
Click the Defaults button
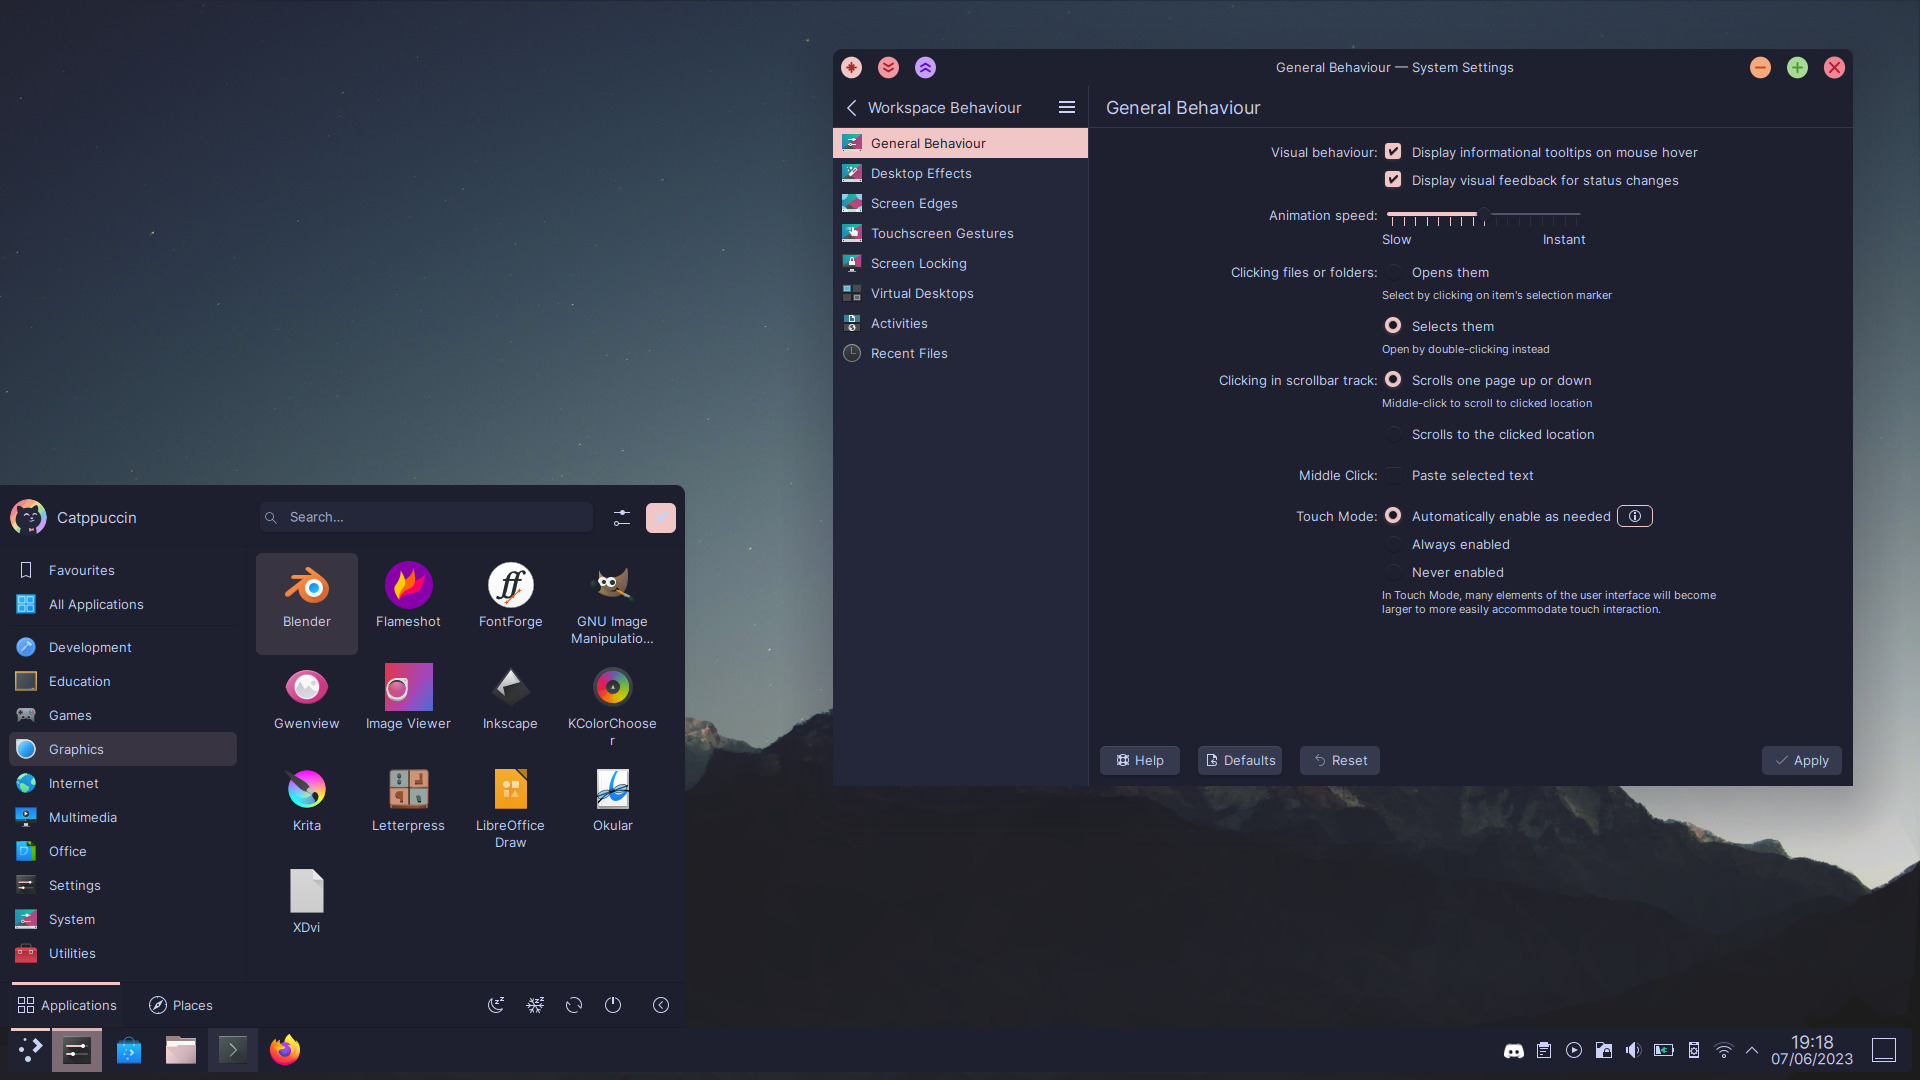(1240, 761)
